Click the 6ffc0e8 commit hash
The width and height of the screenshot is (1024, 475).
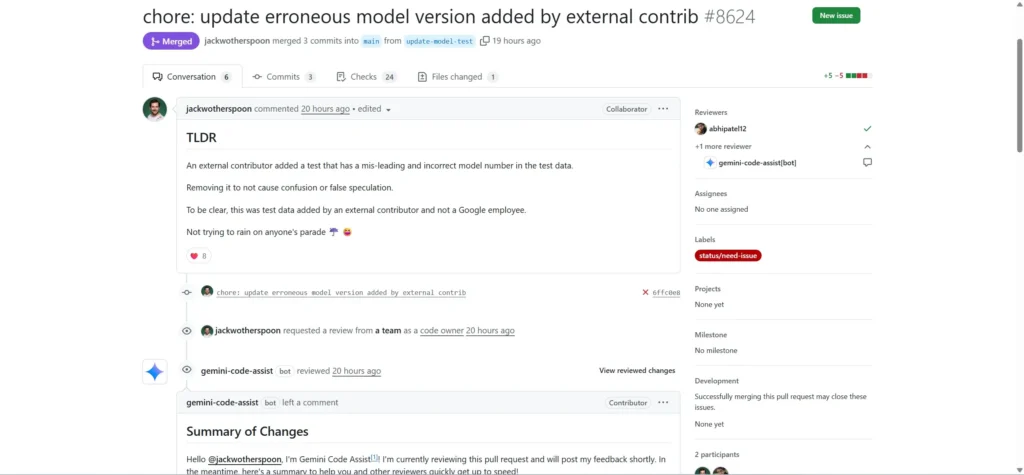point(666,292)
